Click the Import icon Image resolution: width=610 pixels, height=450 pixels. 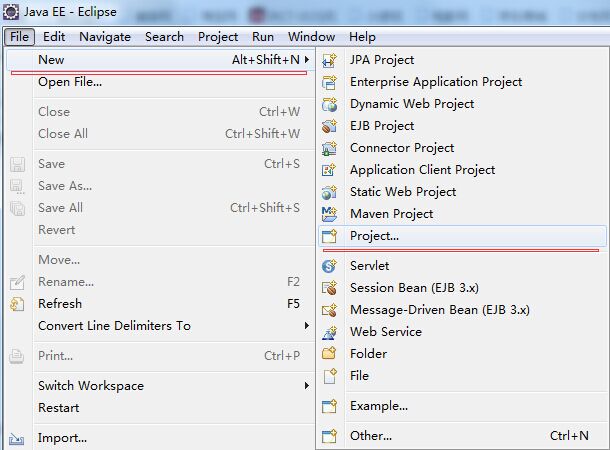pyautogui.click(x=17, y=439)
